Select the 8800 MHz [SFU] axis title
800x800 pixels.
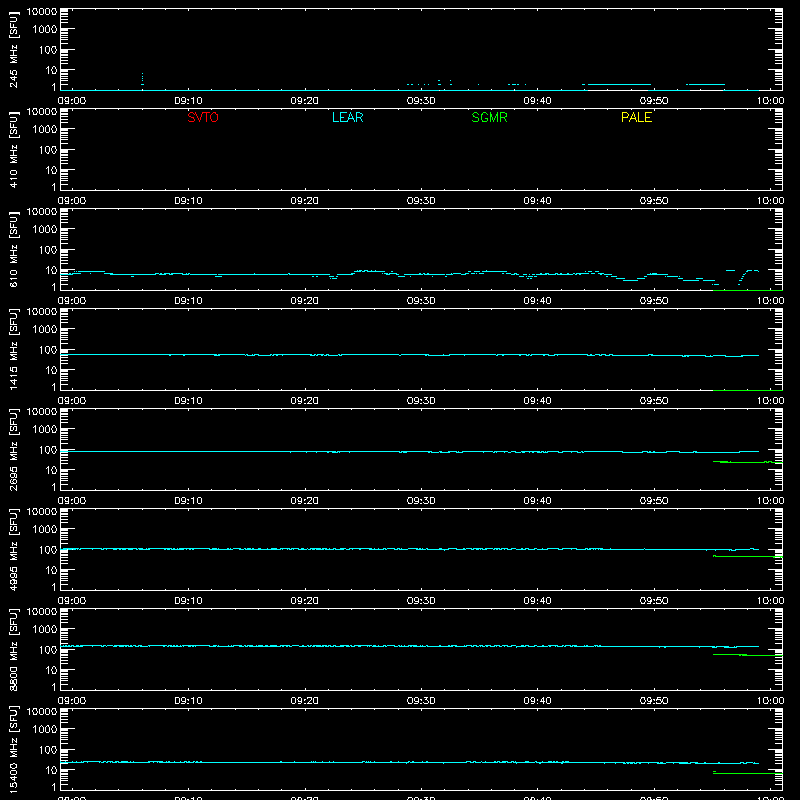[x=13, y=649]
